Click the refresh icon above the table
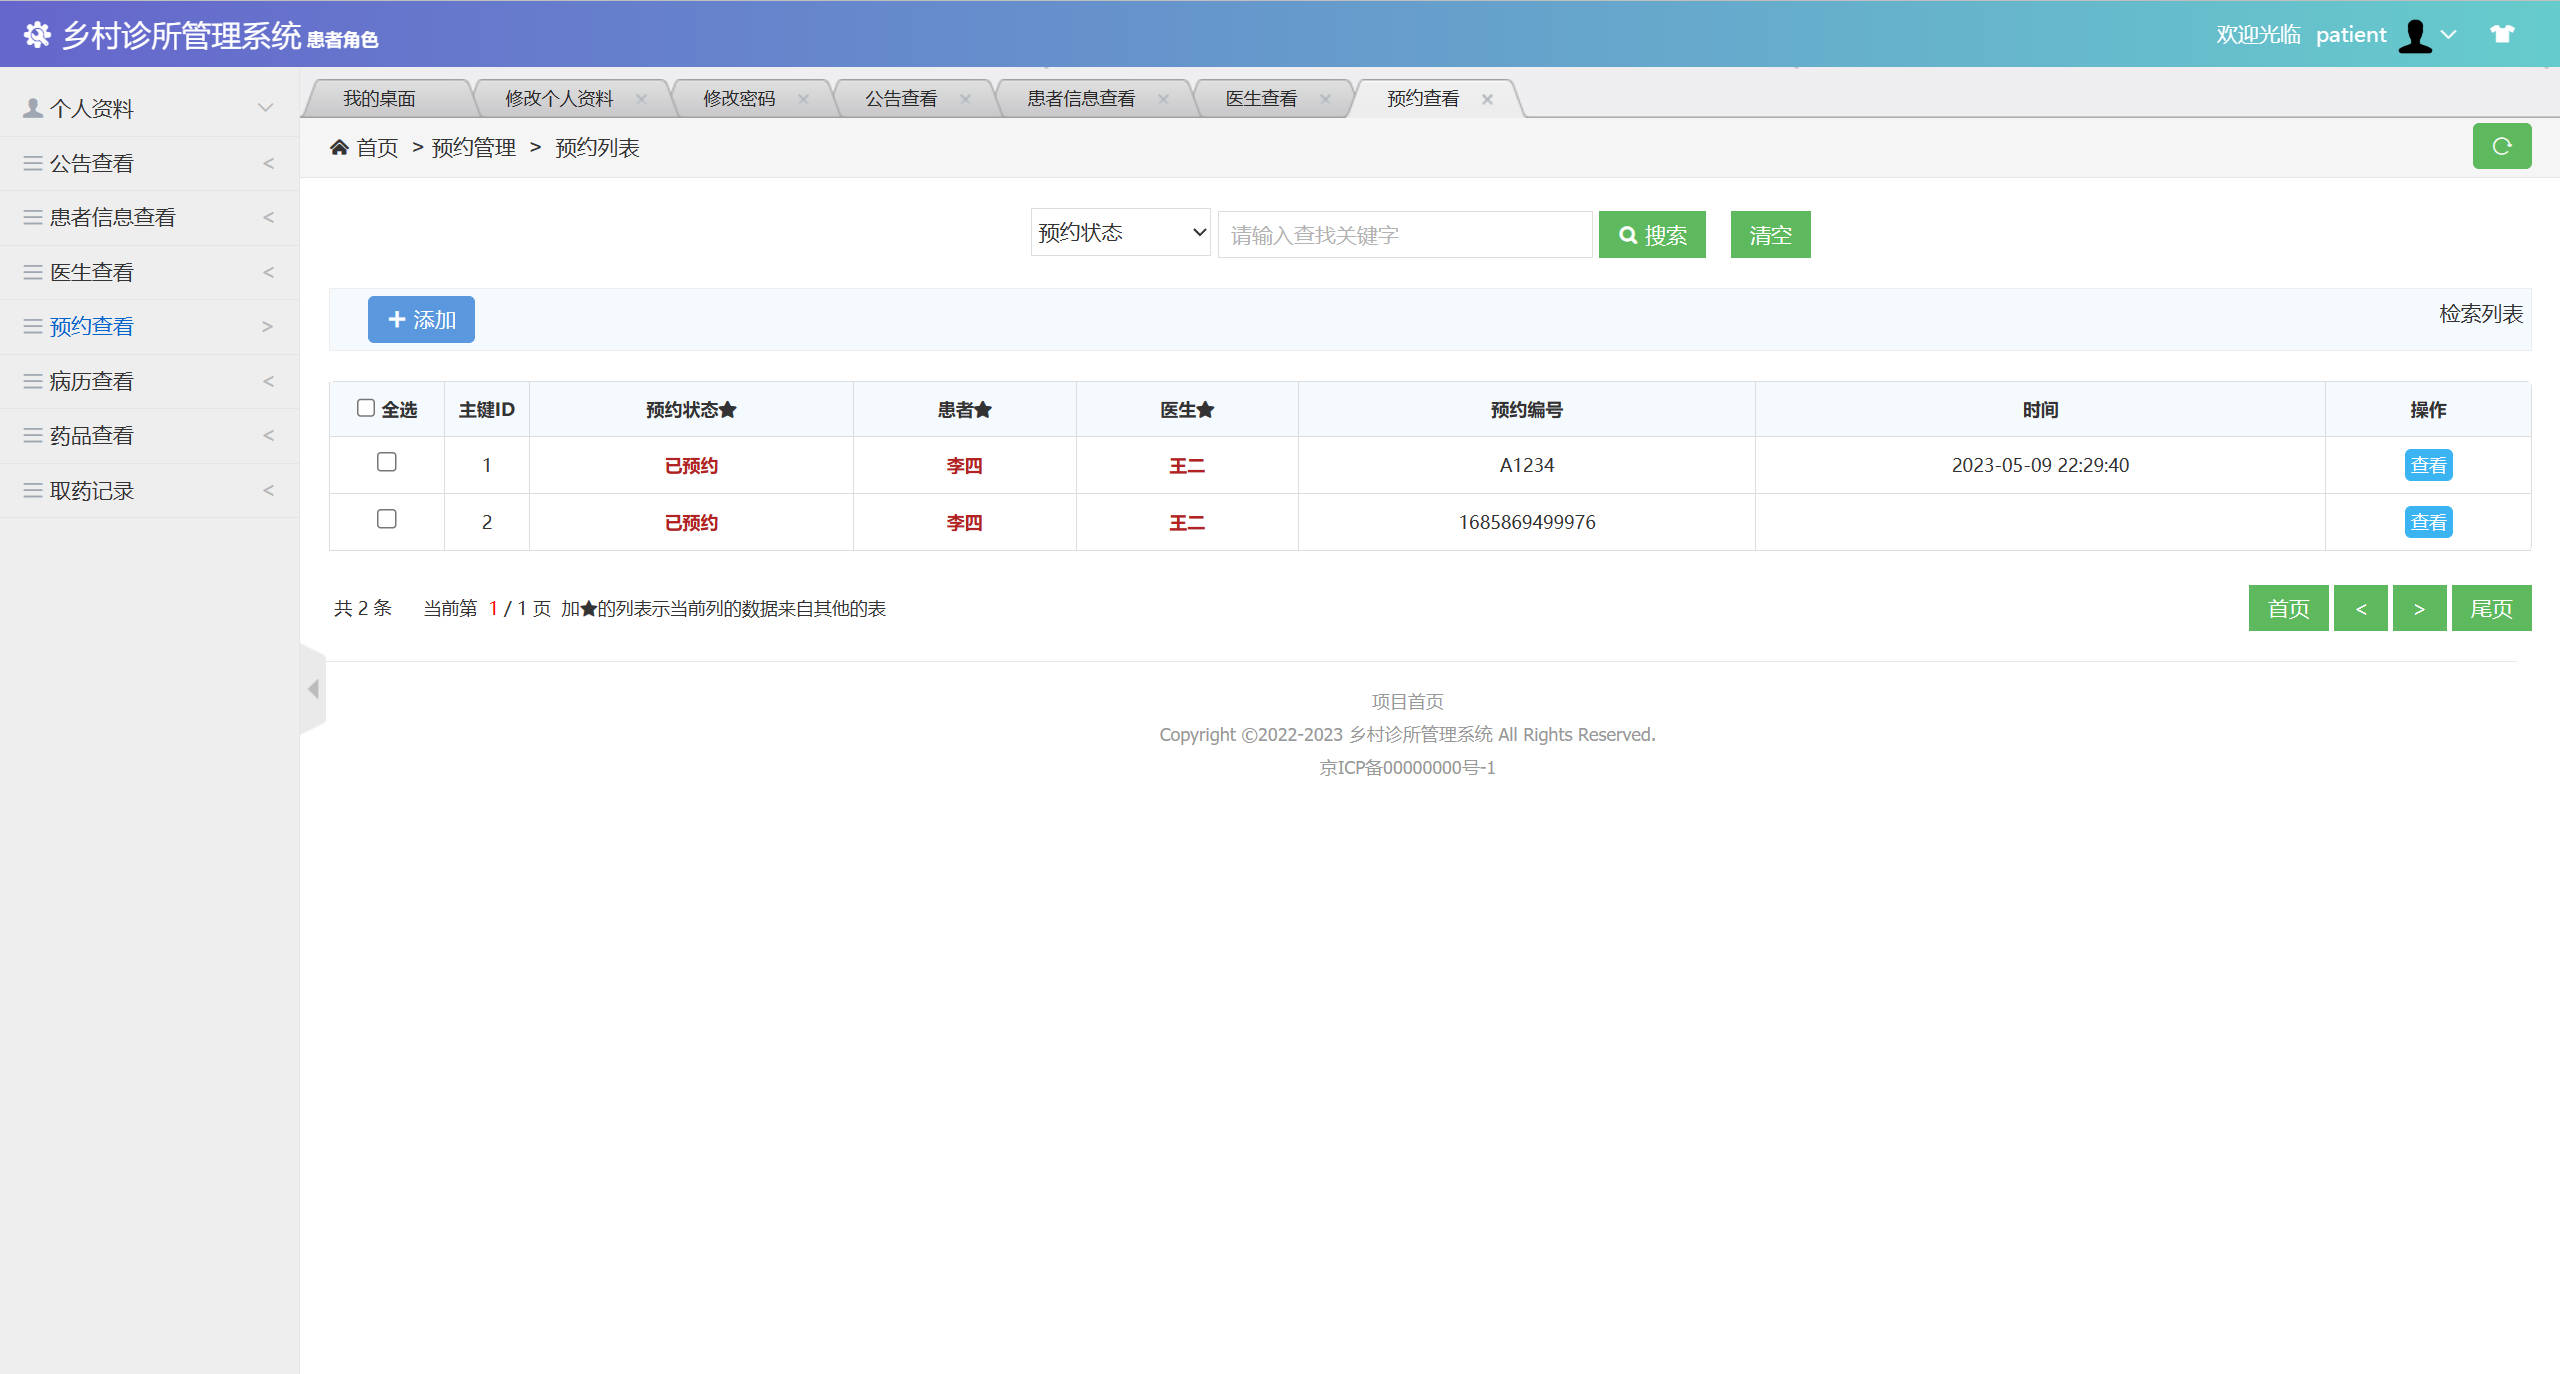Screen dimensions: 2560x1374 tap(2502, 146)
